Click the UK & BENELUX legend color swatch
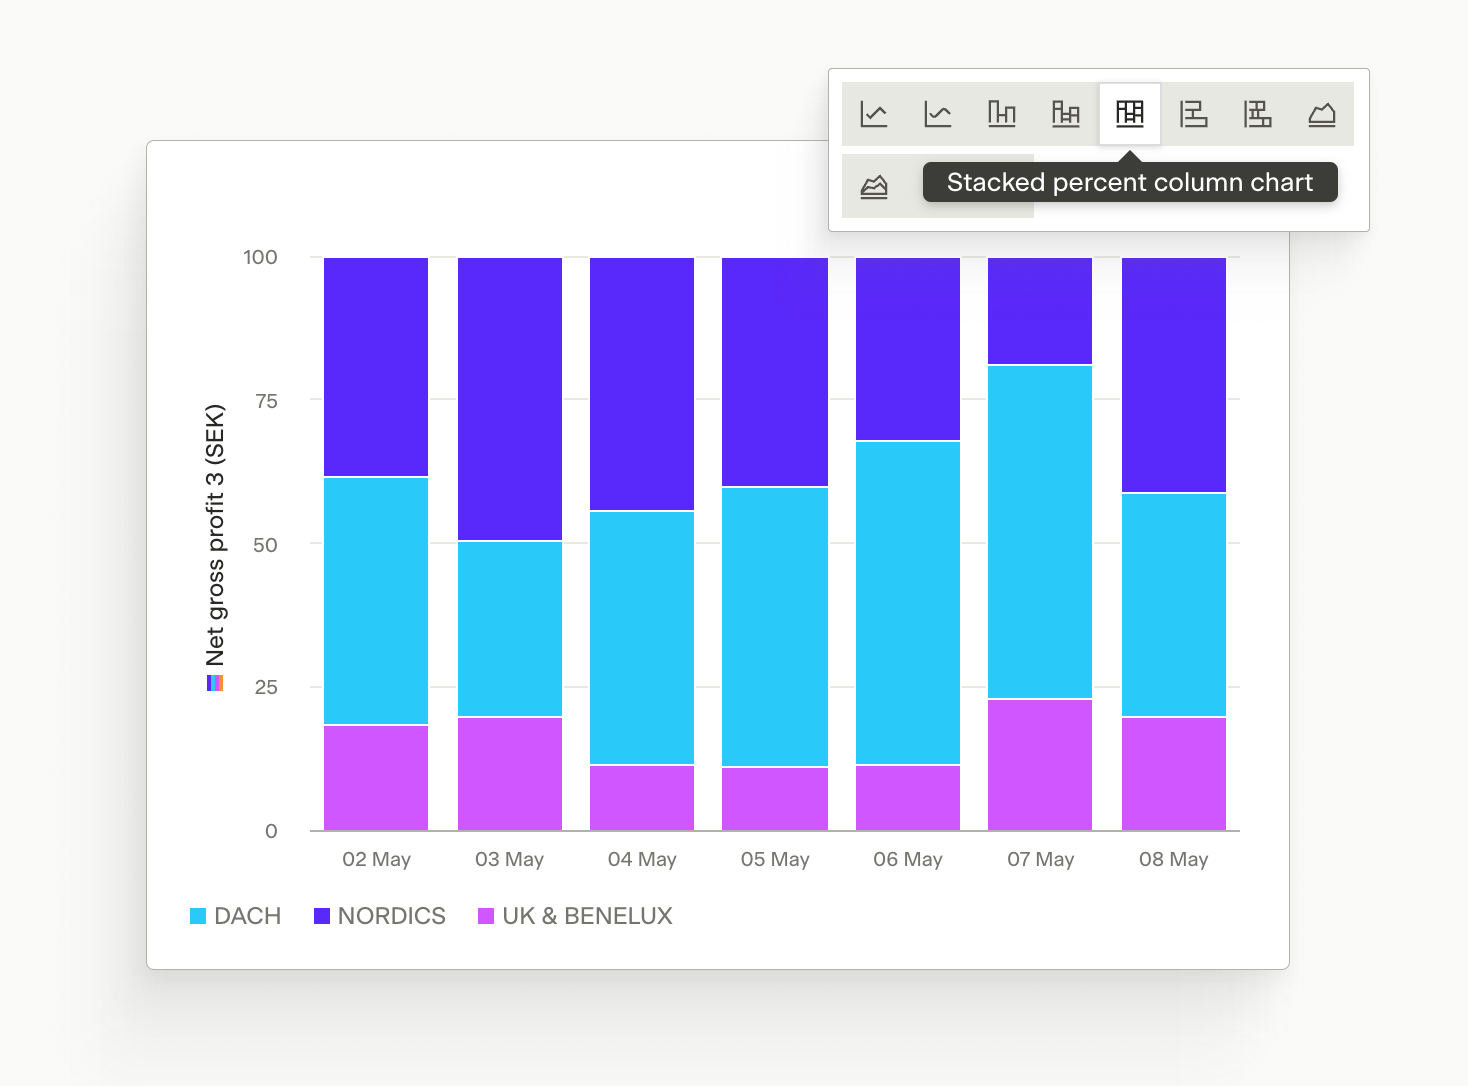The height and width of the screenshot is (1086, 1468). tap(486, 916)
